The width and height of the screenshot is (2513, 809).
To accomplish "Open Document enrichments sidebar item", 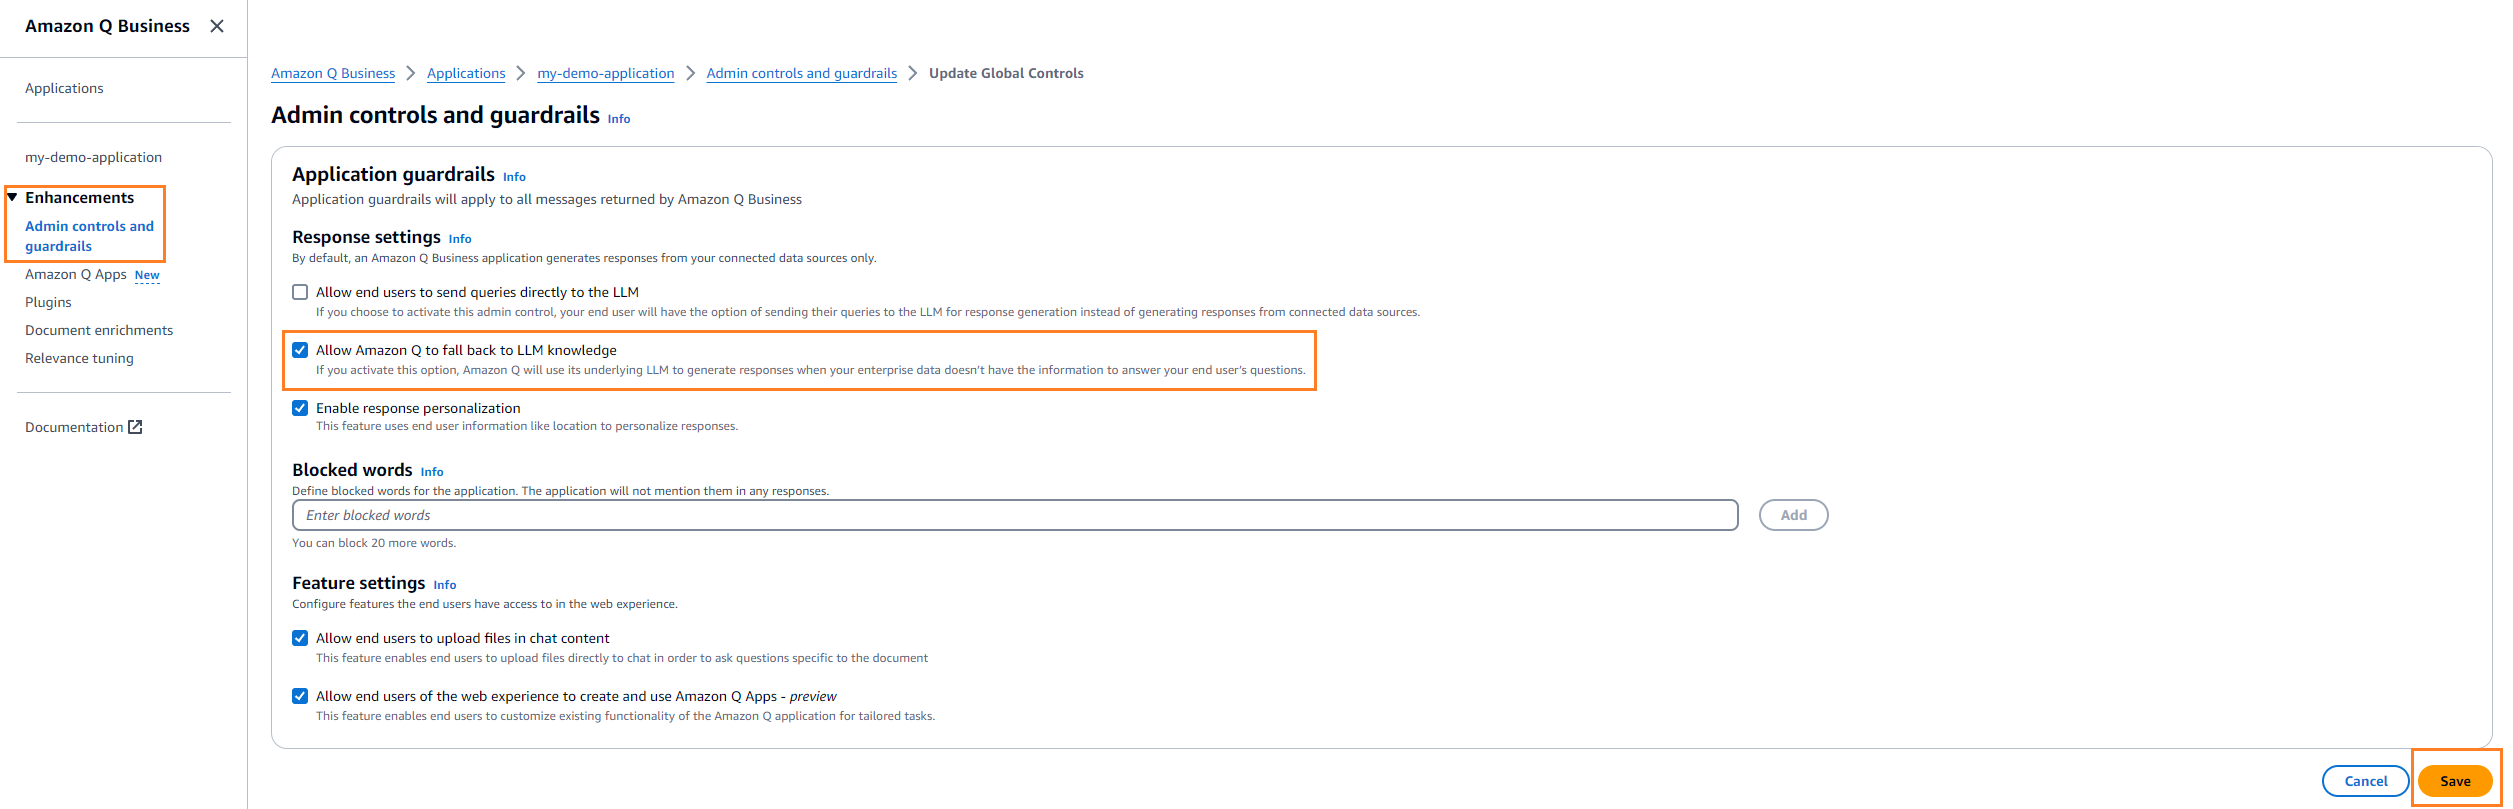I will pyautogui.click(x=99, y=330).
